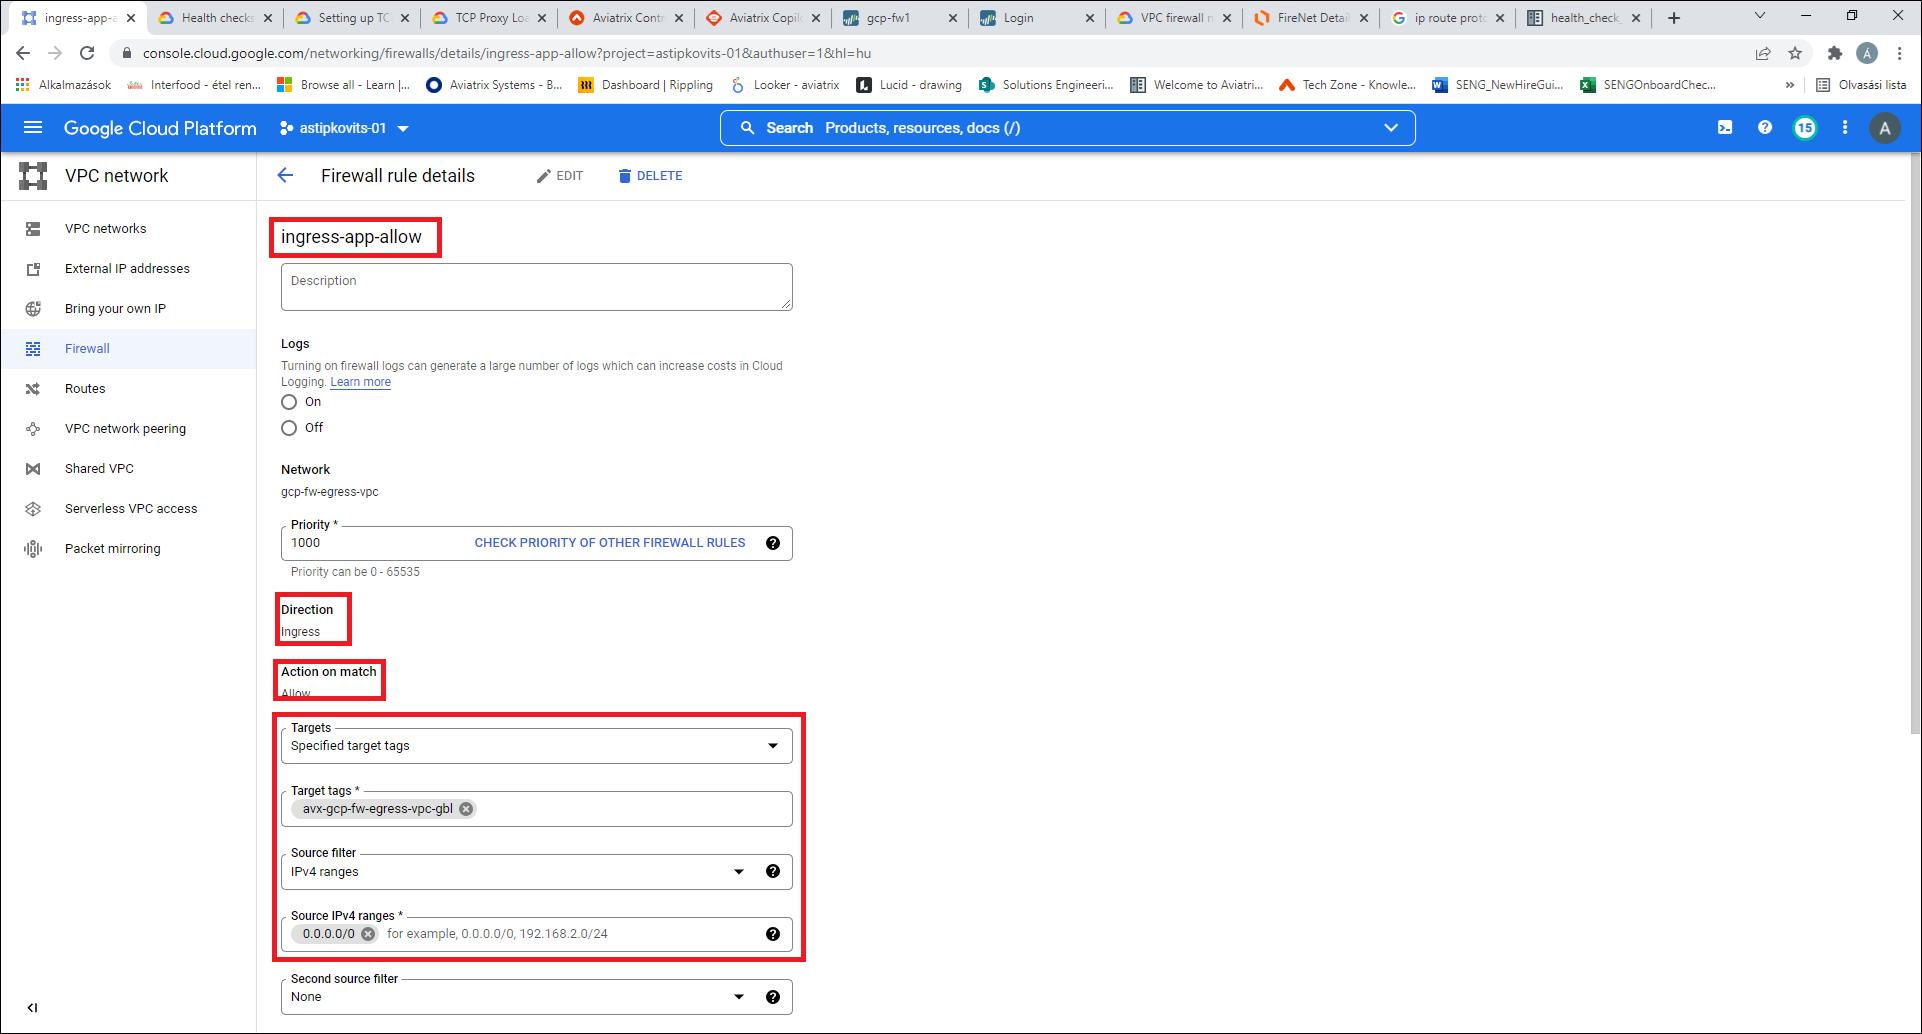Click inside the Description text area
The image size is (1922, 1034).
[536, 287]
